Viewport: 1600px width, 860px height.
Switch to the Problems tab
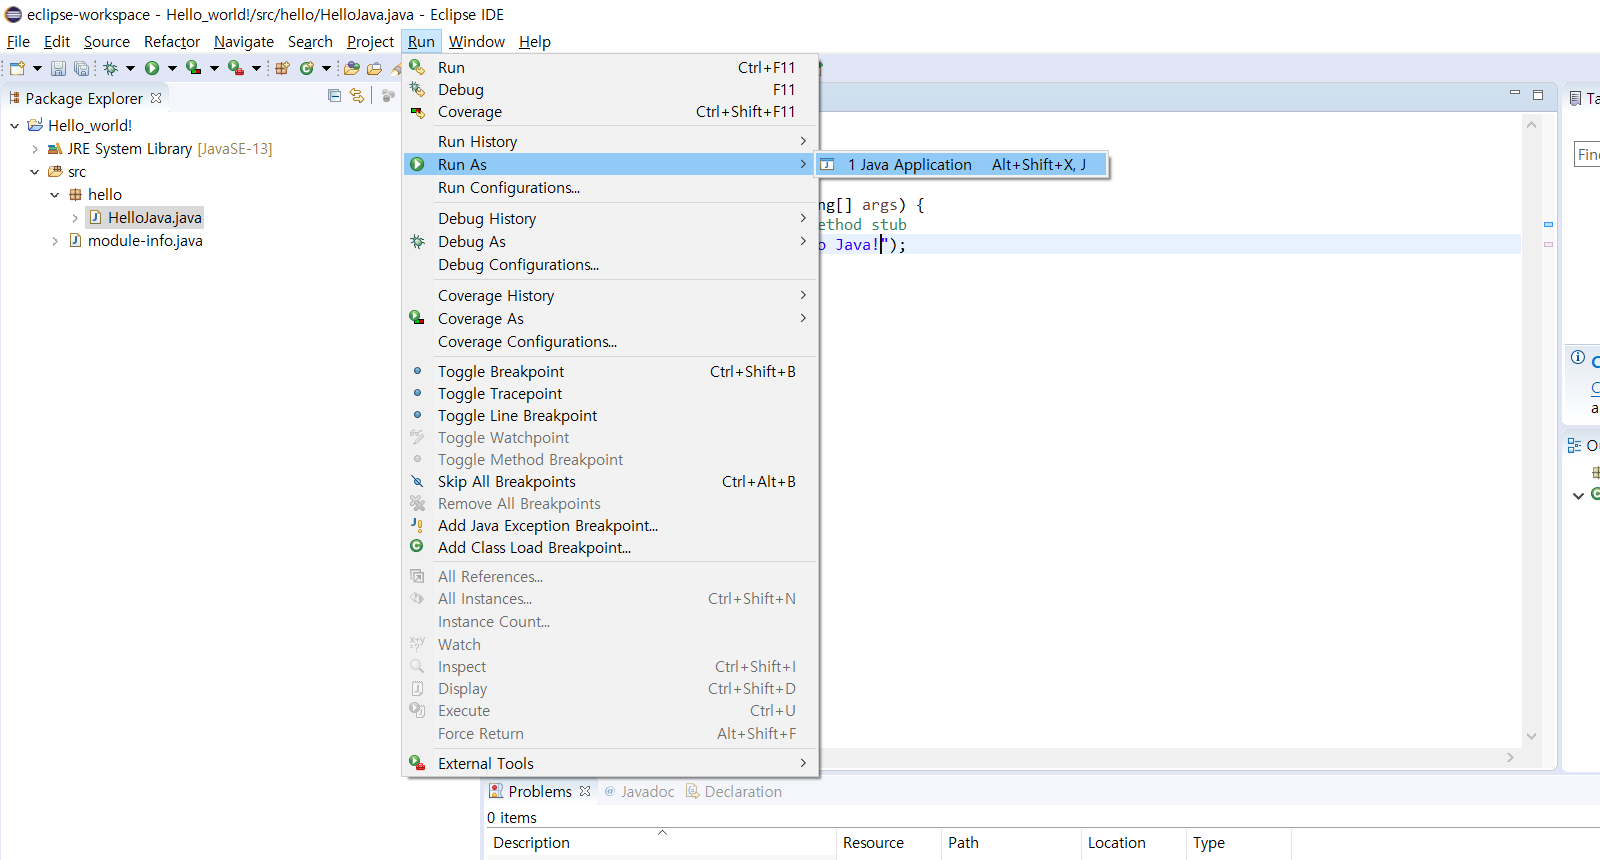[540, 792]
